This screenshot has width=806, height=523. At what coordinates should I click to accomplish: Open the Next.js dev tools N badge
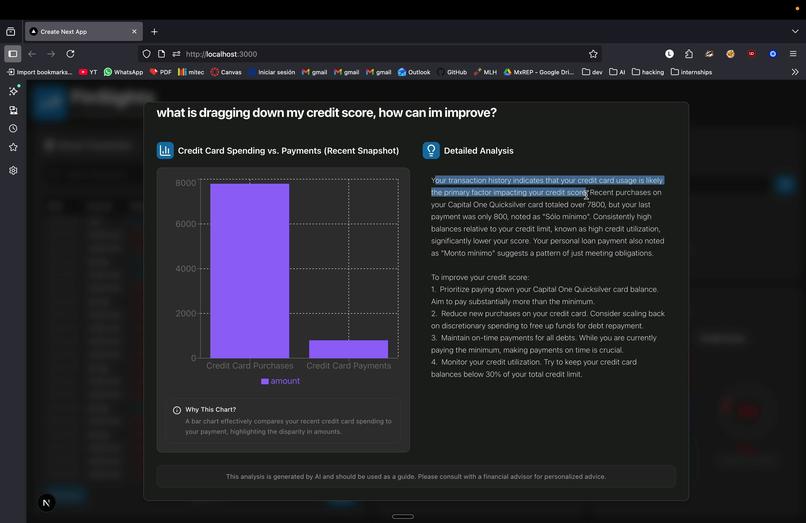(47, 503)
